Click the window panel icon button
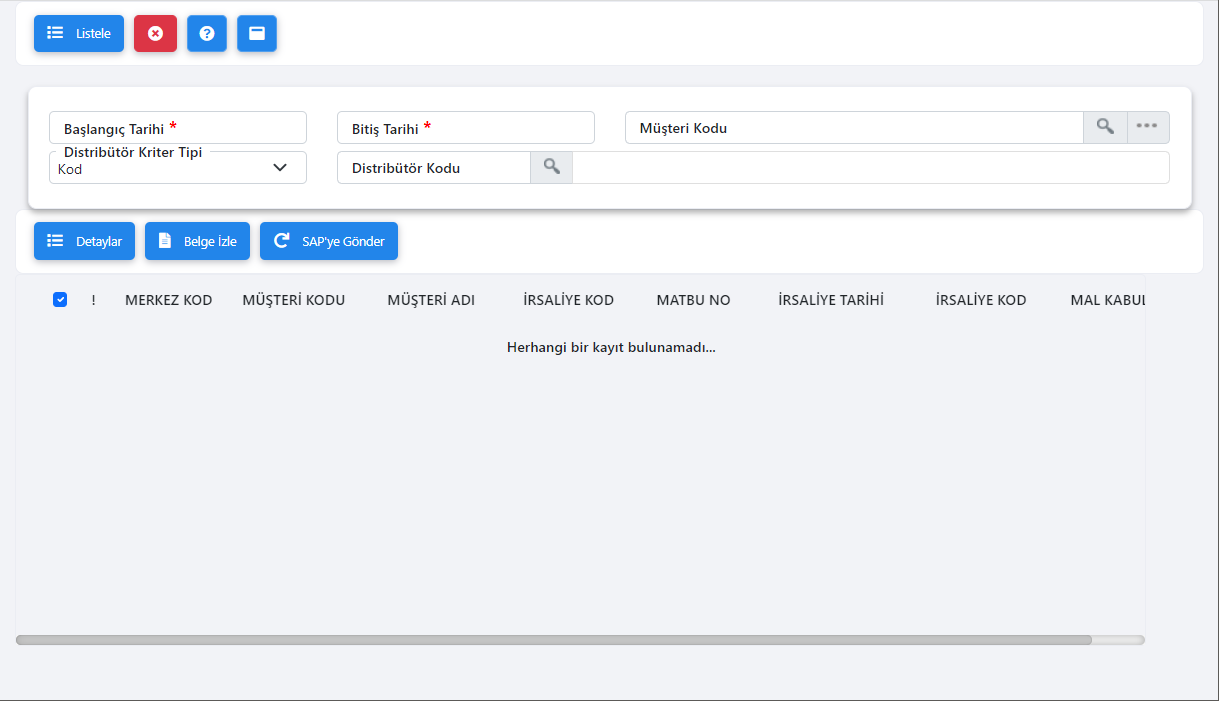 (x=257, y=33)
